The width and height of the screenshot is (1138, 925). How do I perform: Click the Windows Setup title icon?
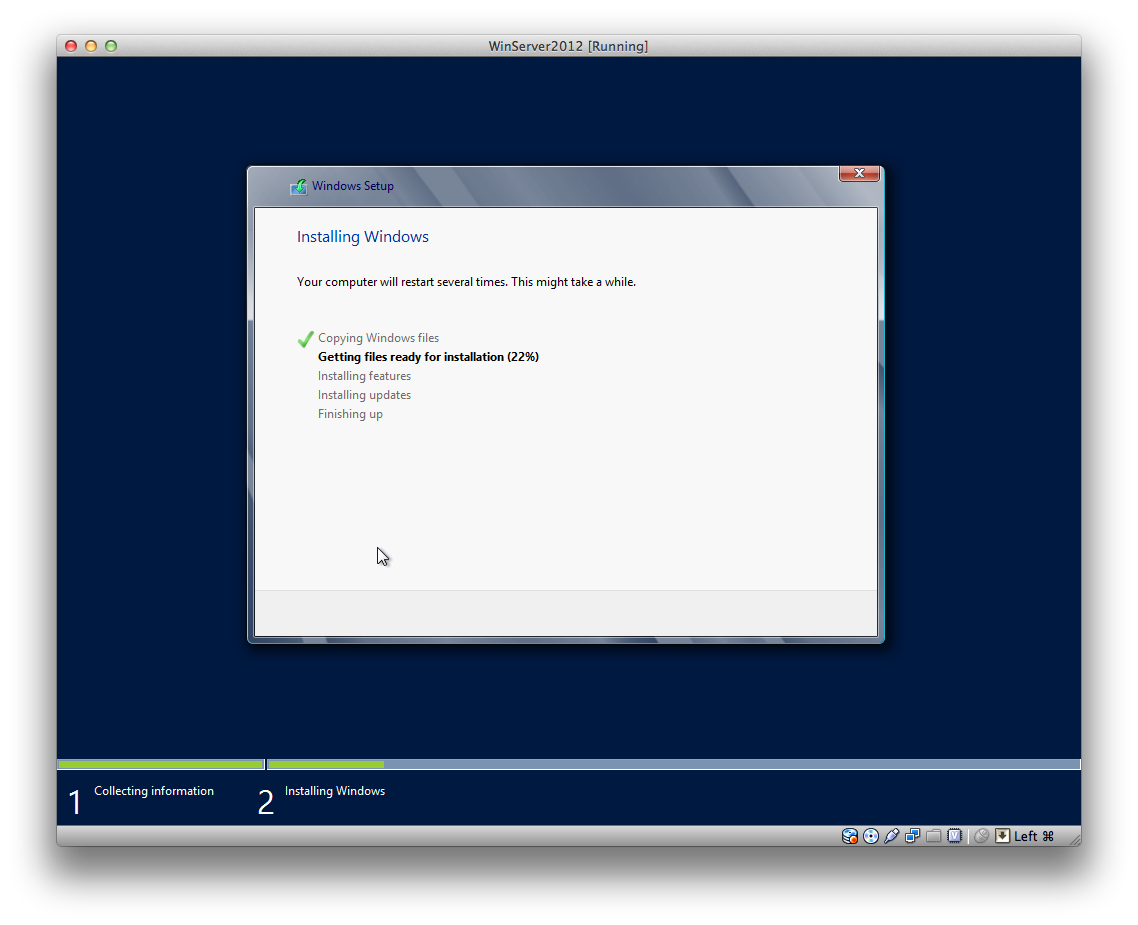[x=298, y=186]
